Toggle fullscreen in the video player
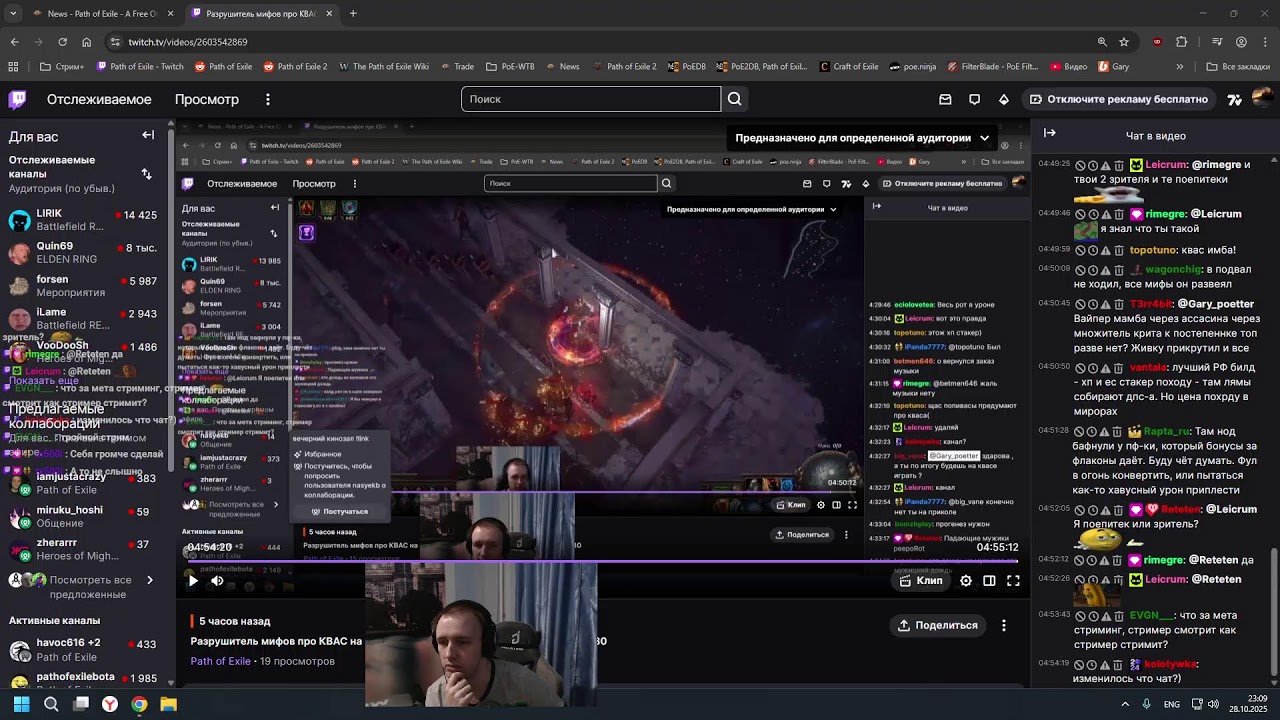The width and height of the screenshot is (1280, 720). (1014, 581)
